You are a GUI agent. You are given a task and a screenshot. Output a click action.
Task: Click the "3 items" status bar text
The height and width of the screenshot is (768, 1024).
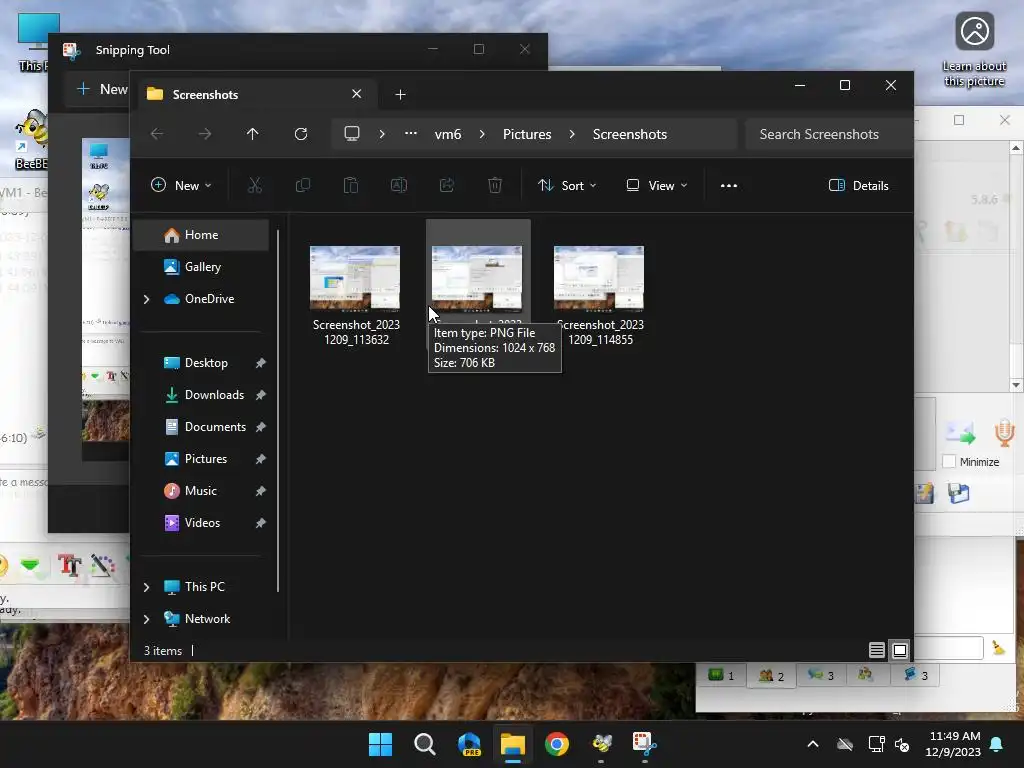[x=163, y=650]
